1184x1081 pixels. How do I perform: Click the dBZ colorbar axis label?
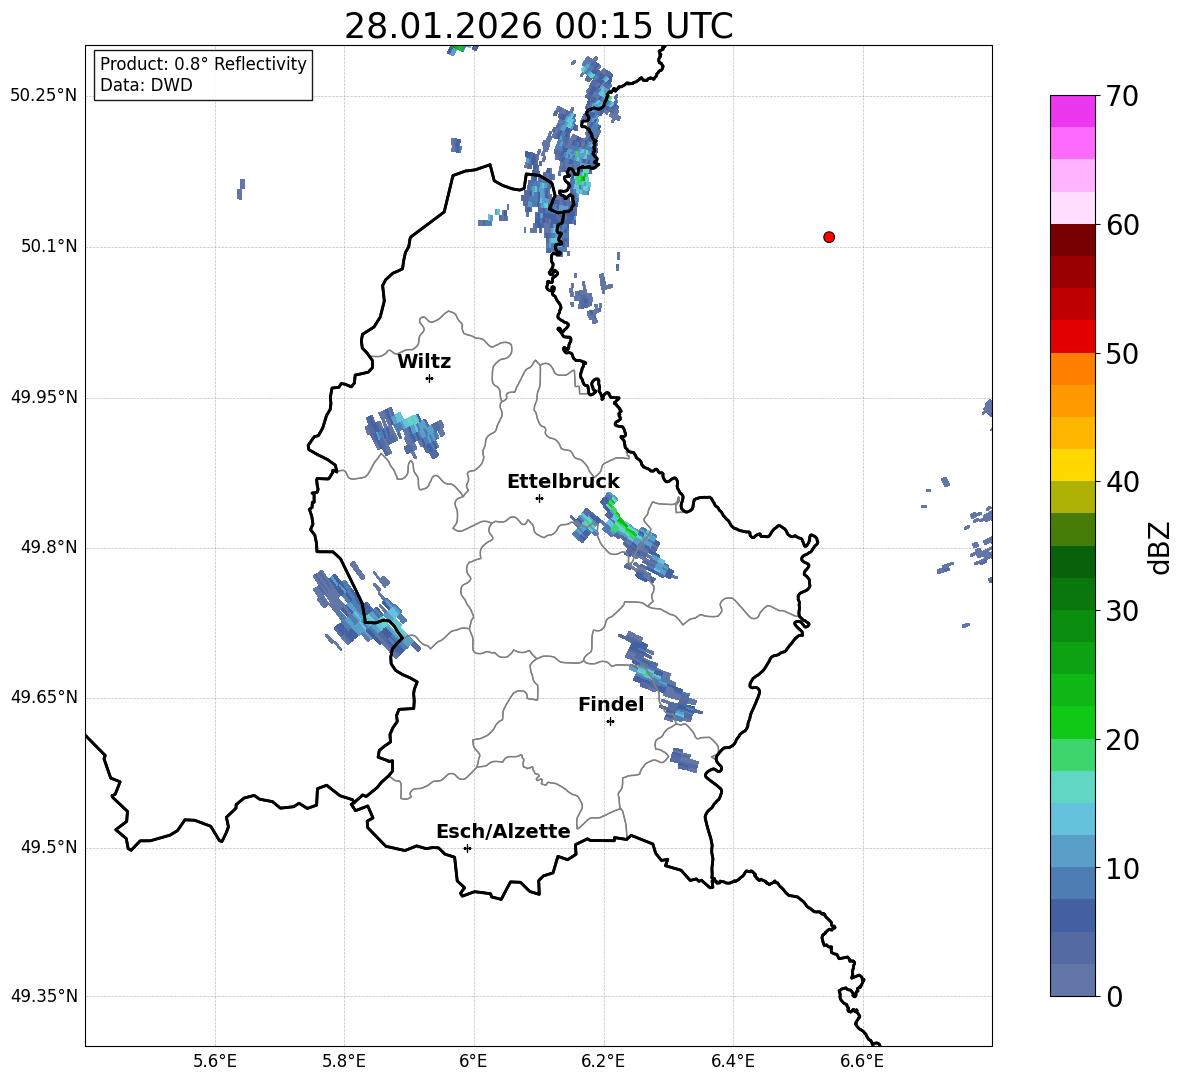[1159, 547]
